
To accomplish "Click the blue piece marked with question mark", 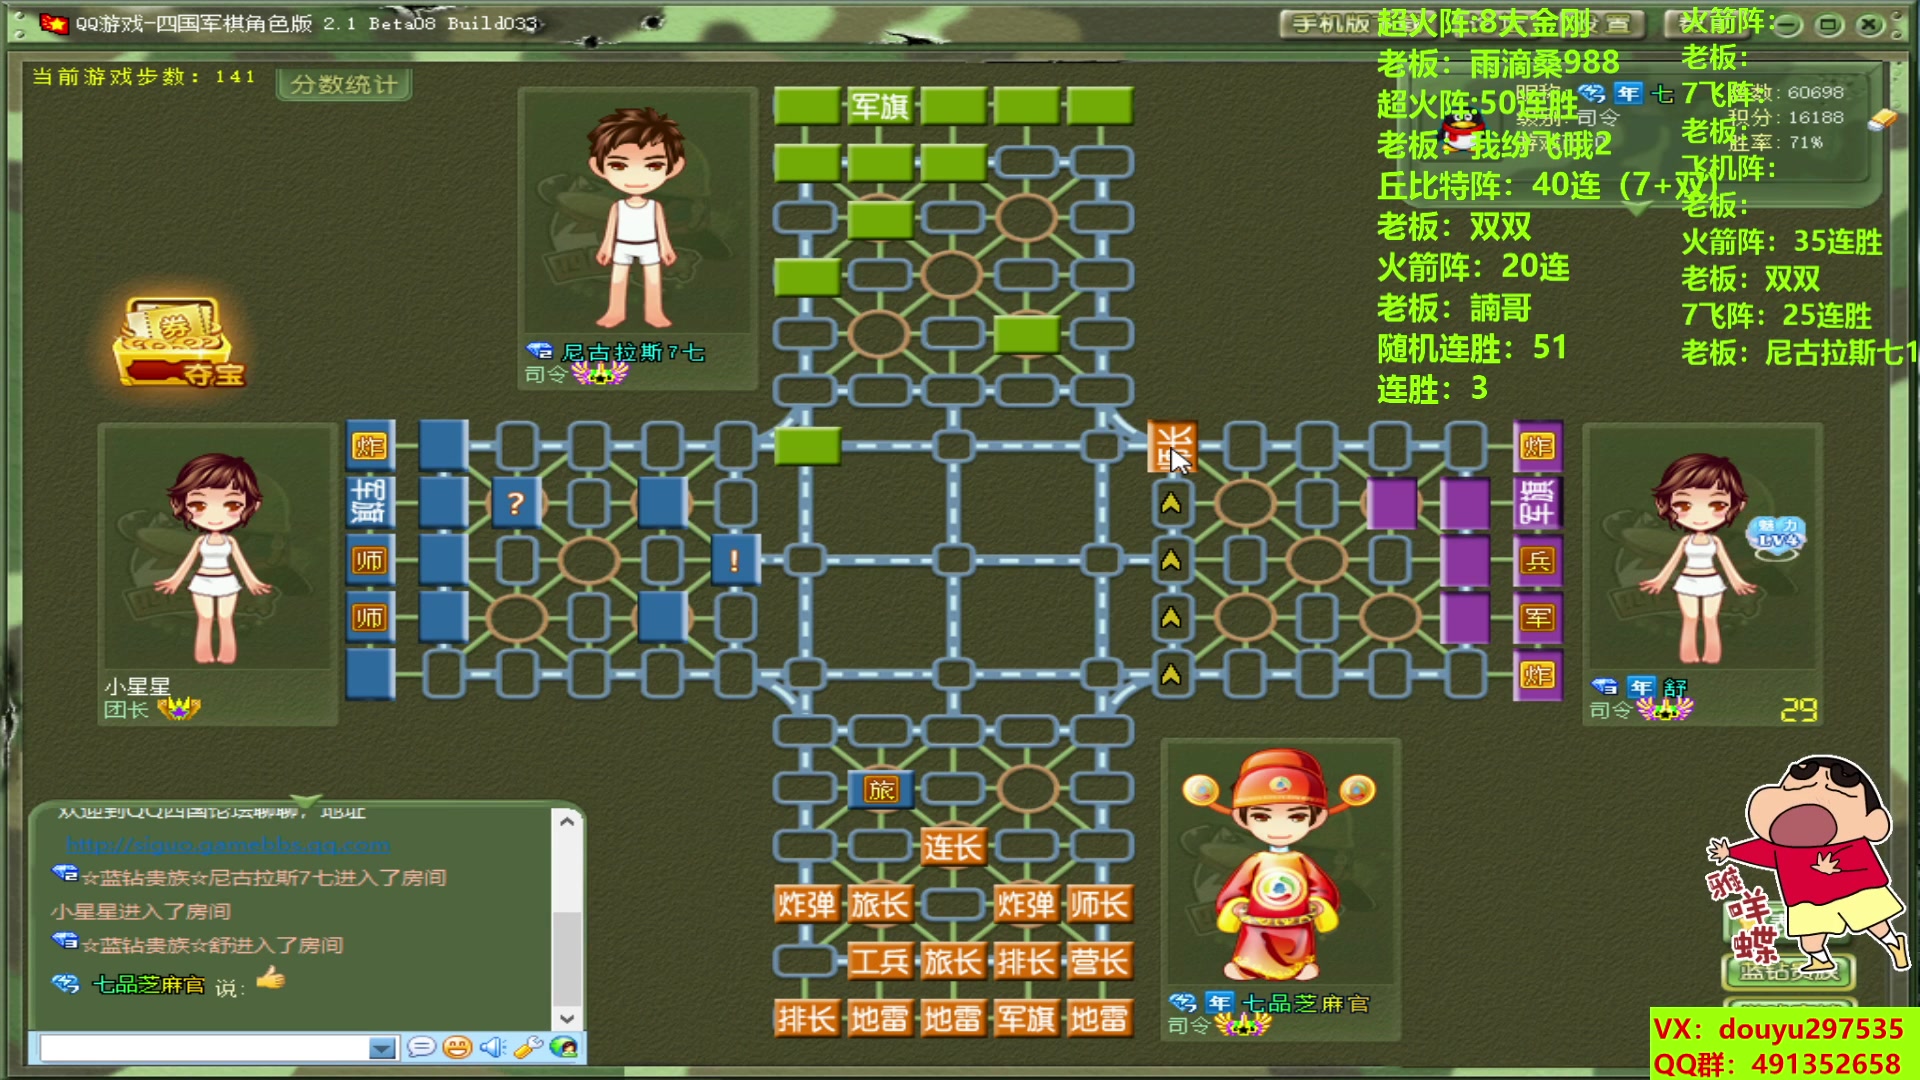I will (515, 503).
